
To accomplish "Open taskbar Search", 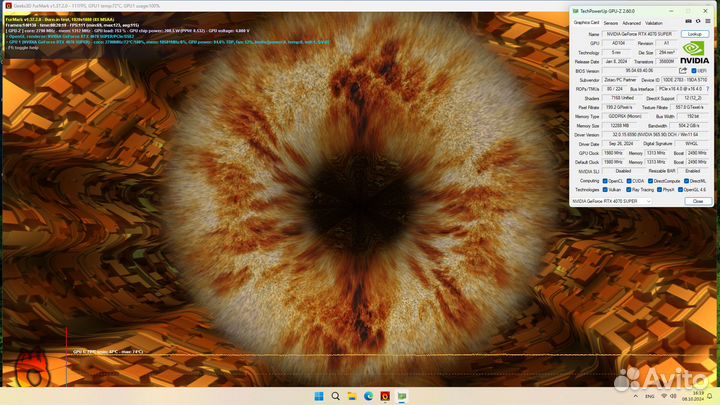I will coord(335,396).
